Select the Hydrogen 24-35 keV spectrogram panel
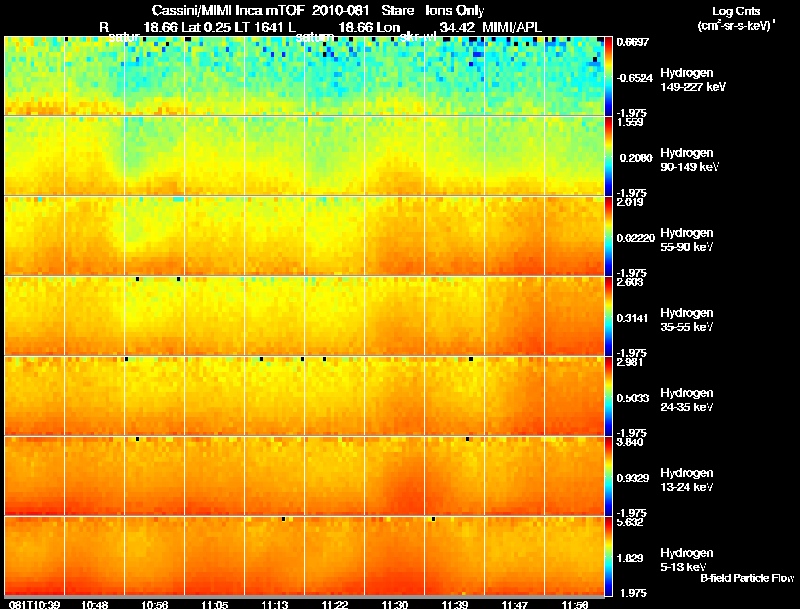Viewport: 800px width, 609px height. (x=304, y=396)
